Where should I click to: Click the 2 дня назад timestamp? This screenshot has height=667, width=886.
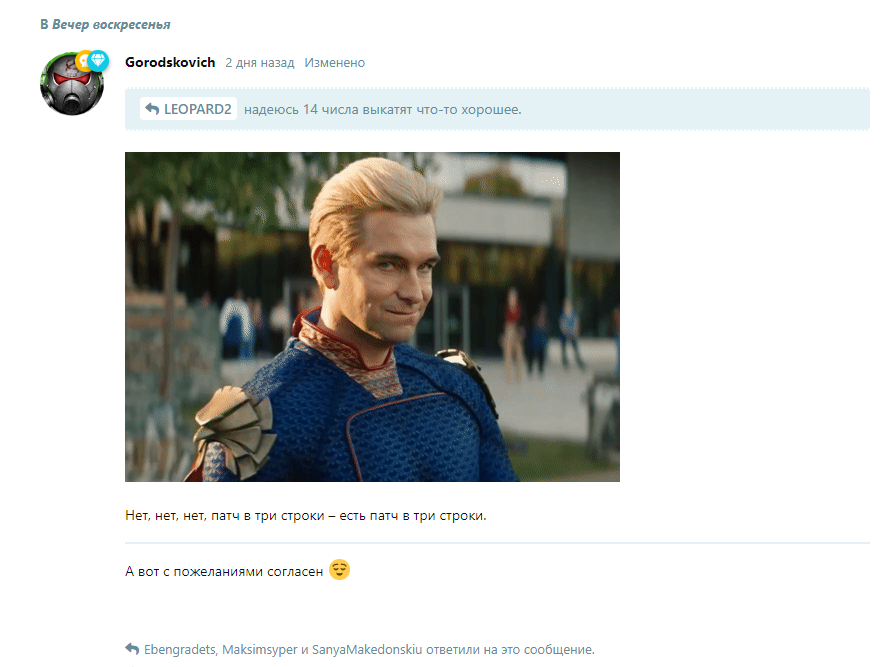[260, 63]
